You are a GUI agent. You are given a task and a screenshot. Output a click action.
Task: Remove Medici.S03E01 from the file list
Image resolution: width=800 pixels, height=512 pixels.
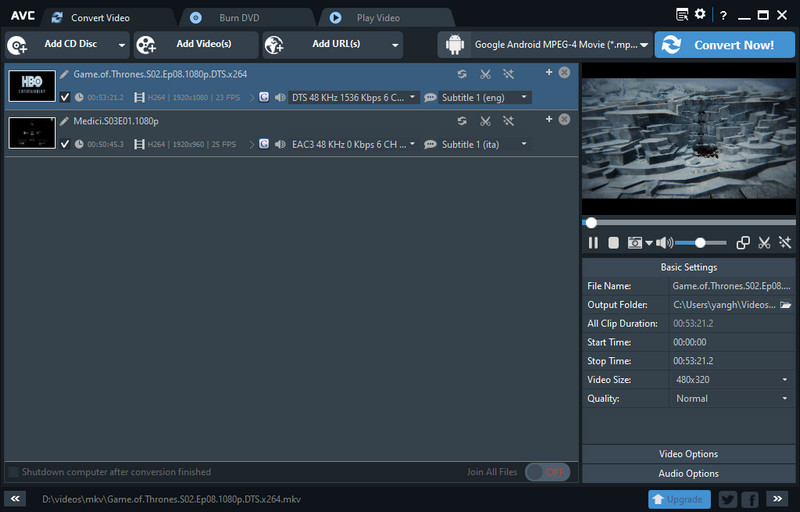coord(564,120)
